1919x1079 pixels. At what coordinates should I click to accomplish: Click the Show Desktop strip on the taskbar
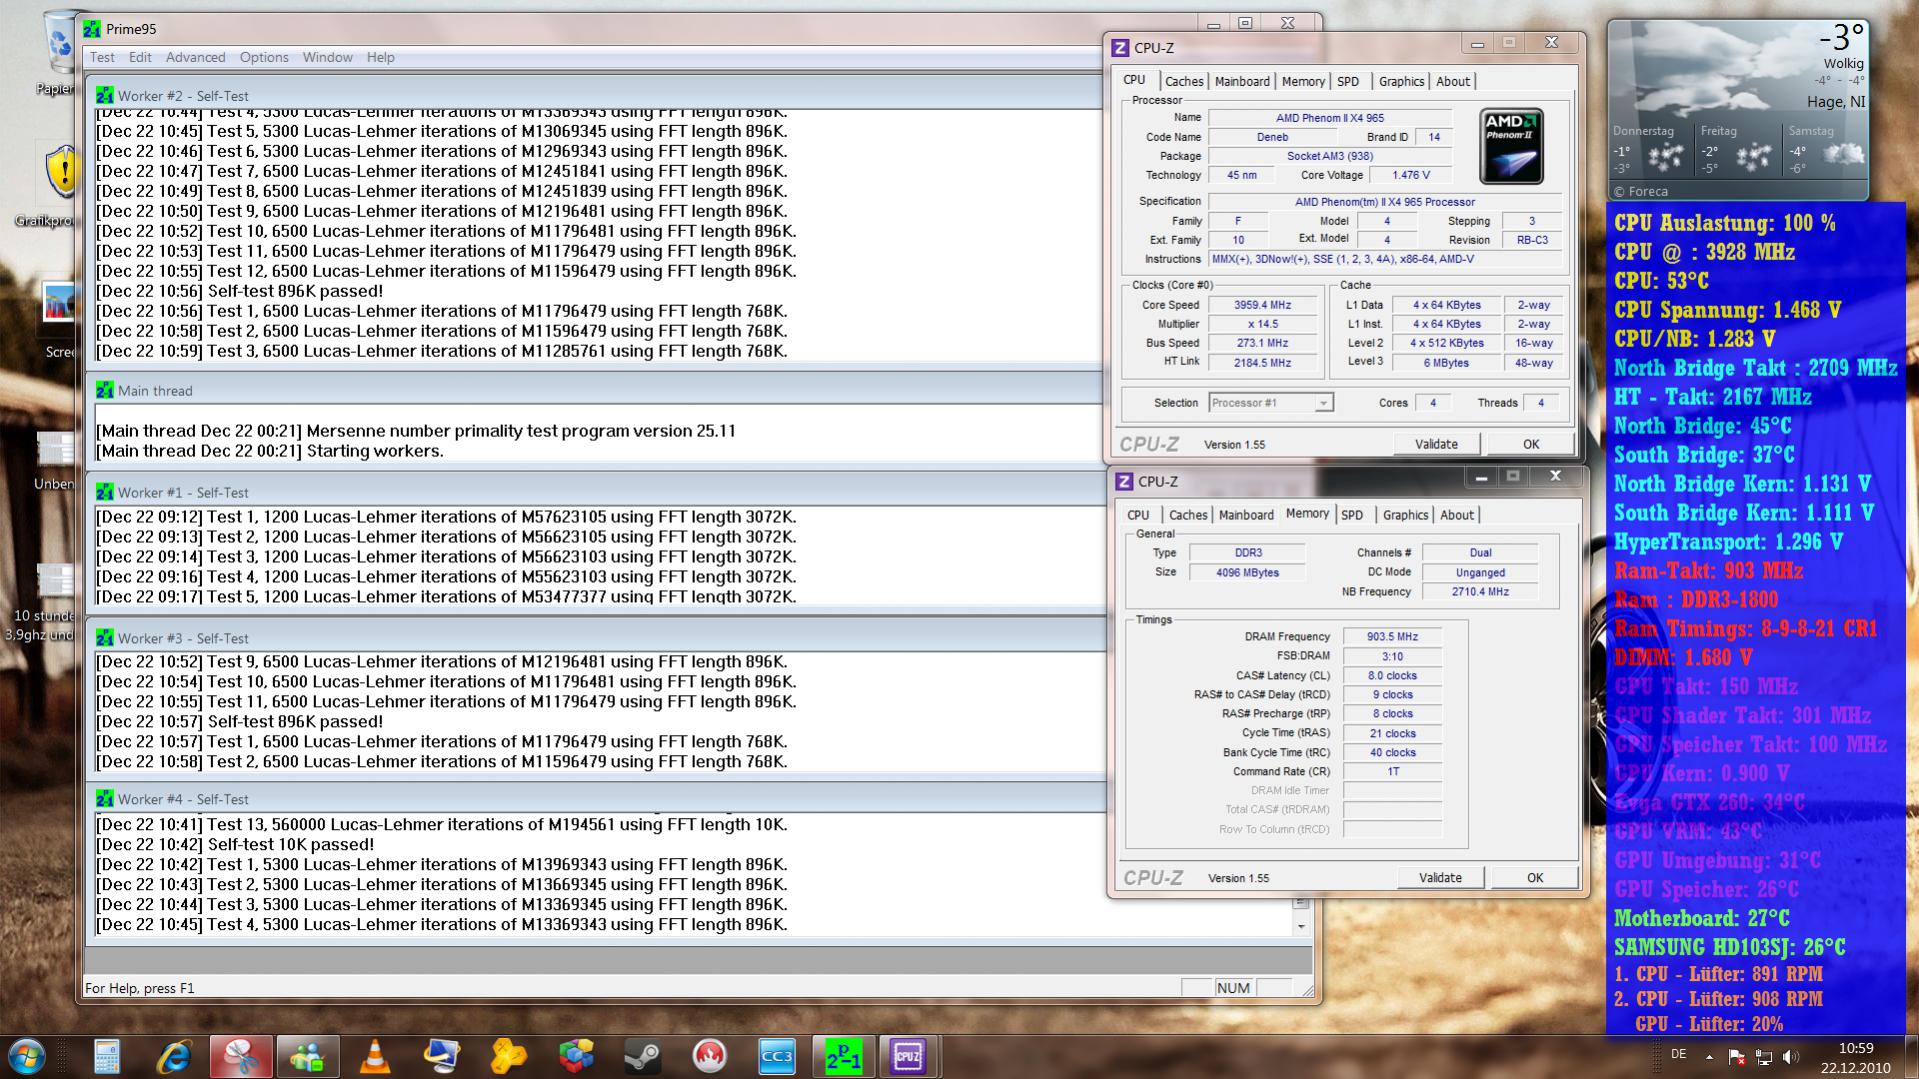click(x=1912, y=1057)
